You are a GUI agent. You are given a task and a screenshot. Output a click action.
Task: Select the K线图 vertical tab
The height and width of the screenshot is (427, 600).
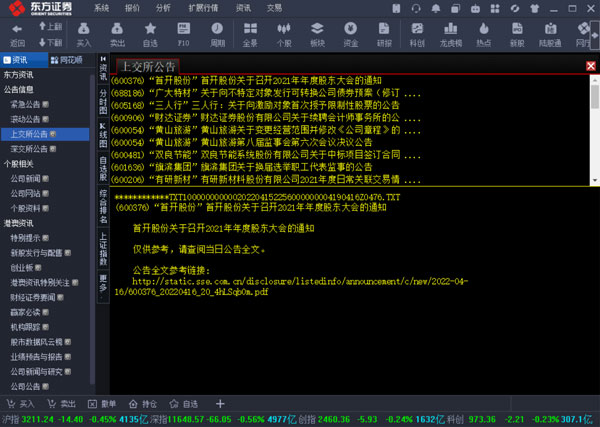click(103, 135)
